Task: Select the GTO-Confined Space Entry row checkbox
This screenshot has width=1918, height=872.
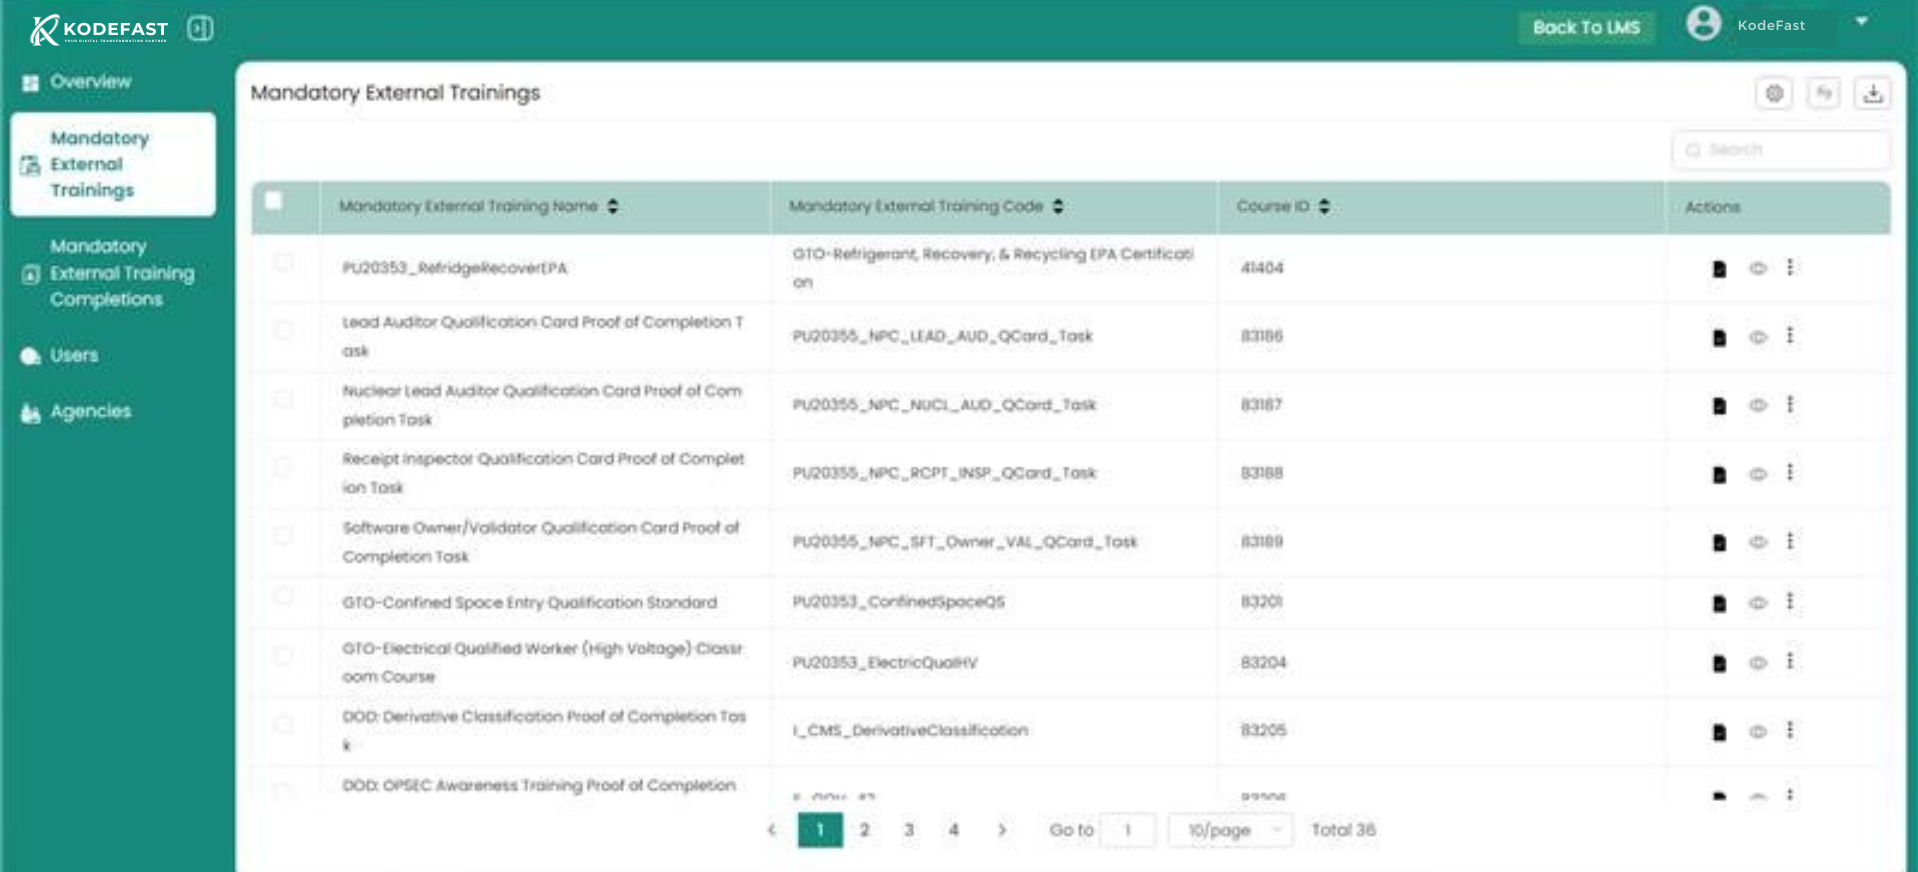Action: 283,597
